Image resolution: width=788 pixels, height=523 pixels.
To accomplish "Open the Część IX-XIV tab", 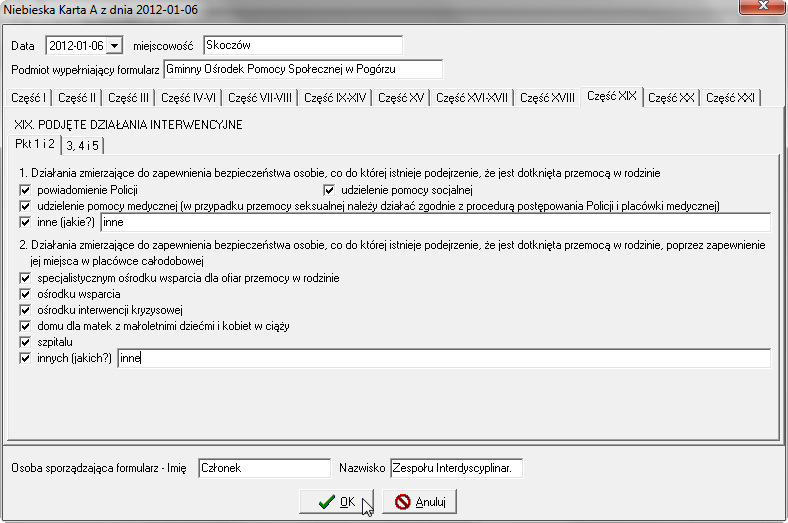I will tap(335, 97).
